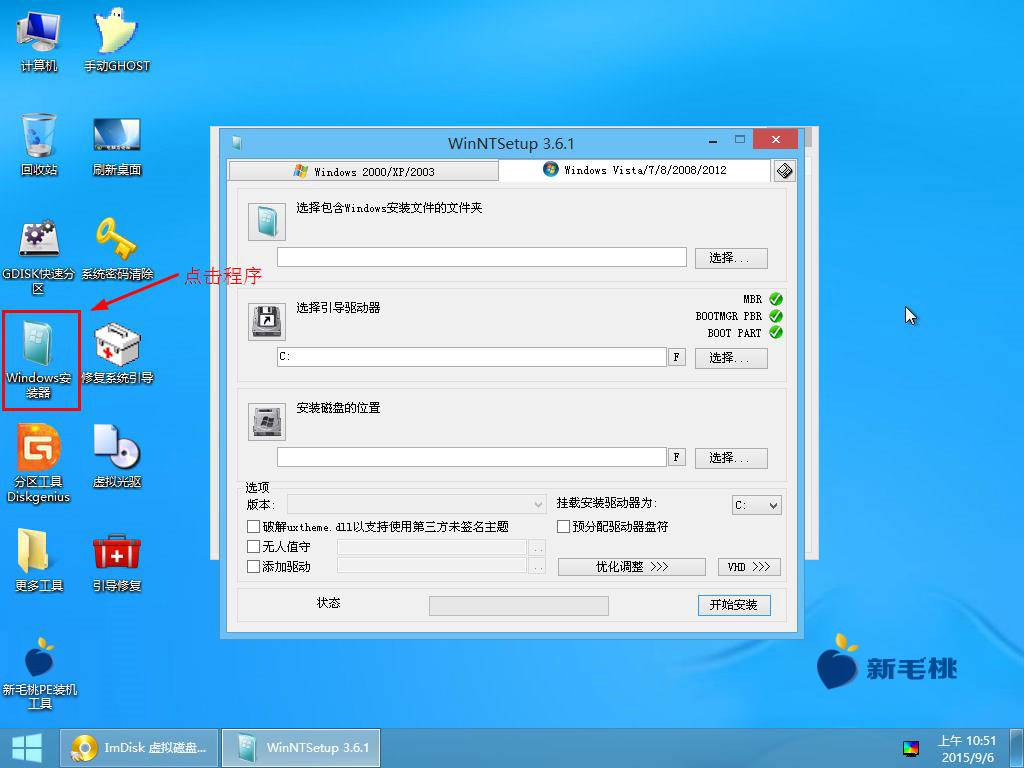1024x768 pixels.
Task: Open the 版本 dropdown
Action: click(x=417, y=504)
